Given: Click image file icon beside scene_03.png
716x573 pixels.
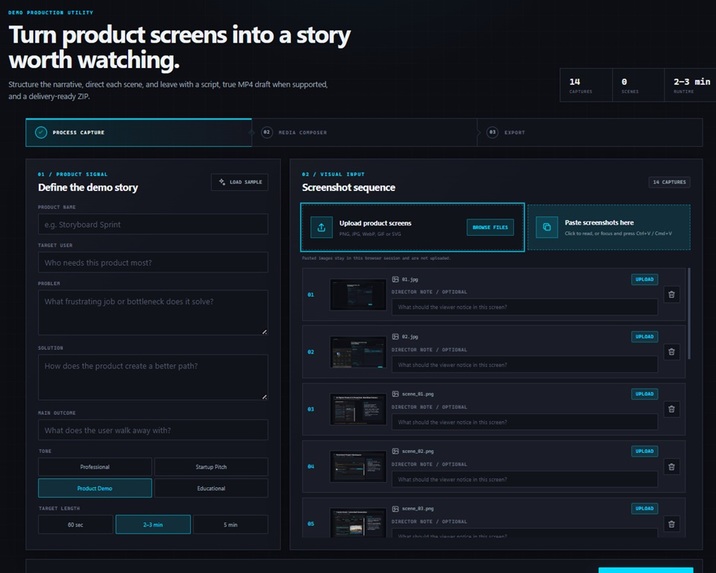Looking at the screenshot, I should [395, 508].
